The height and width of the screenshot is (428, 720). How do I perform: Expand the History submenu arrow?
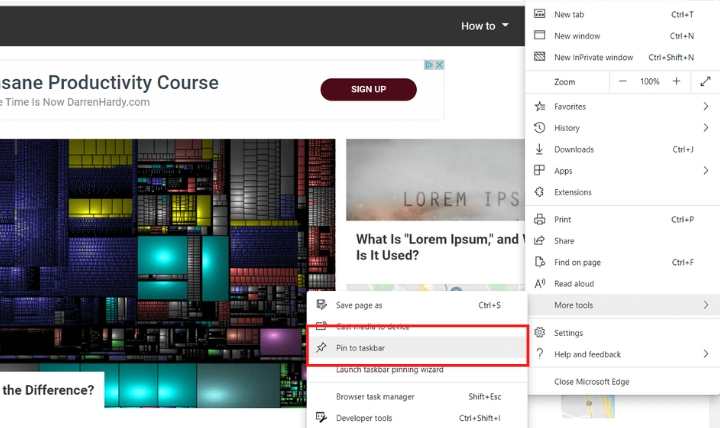(706, 128)
